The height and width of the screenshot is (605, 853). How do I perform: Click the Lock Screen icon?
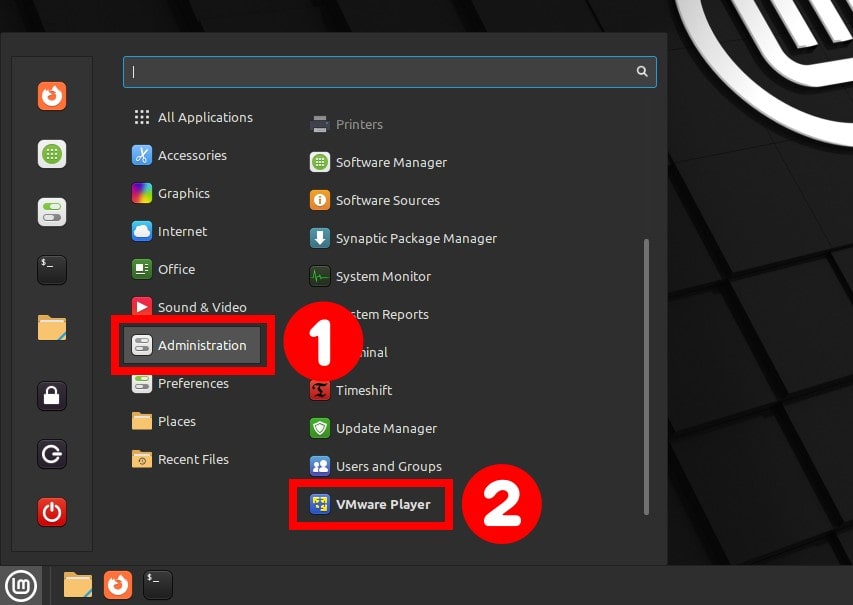52,396
